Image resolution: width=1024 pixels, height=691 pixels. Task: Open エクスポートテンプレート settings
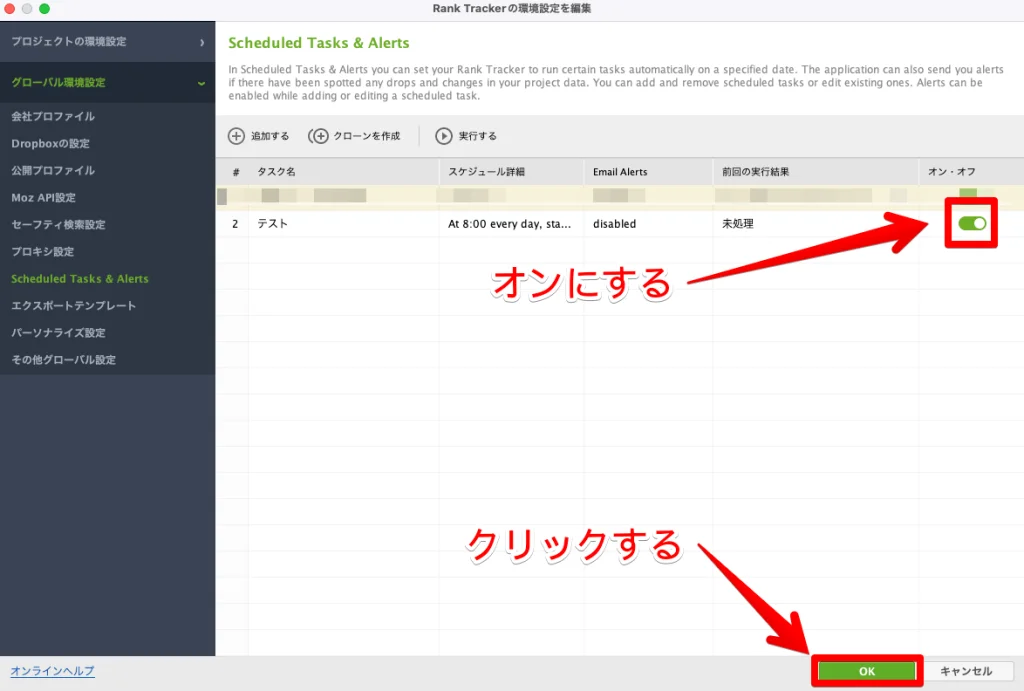pos(74,306)
